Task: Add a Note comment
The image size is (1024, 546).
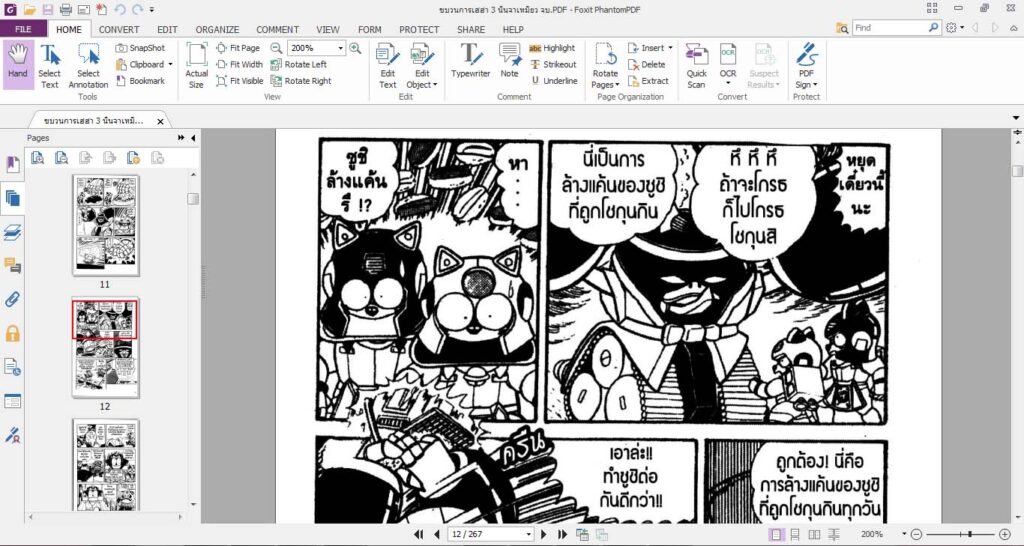Action: click(x=509, y=61)
